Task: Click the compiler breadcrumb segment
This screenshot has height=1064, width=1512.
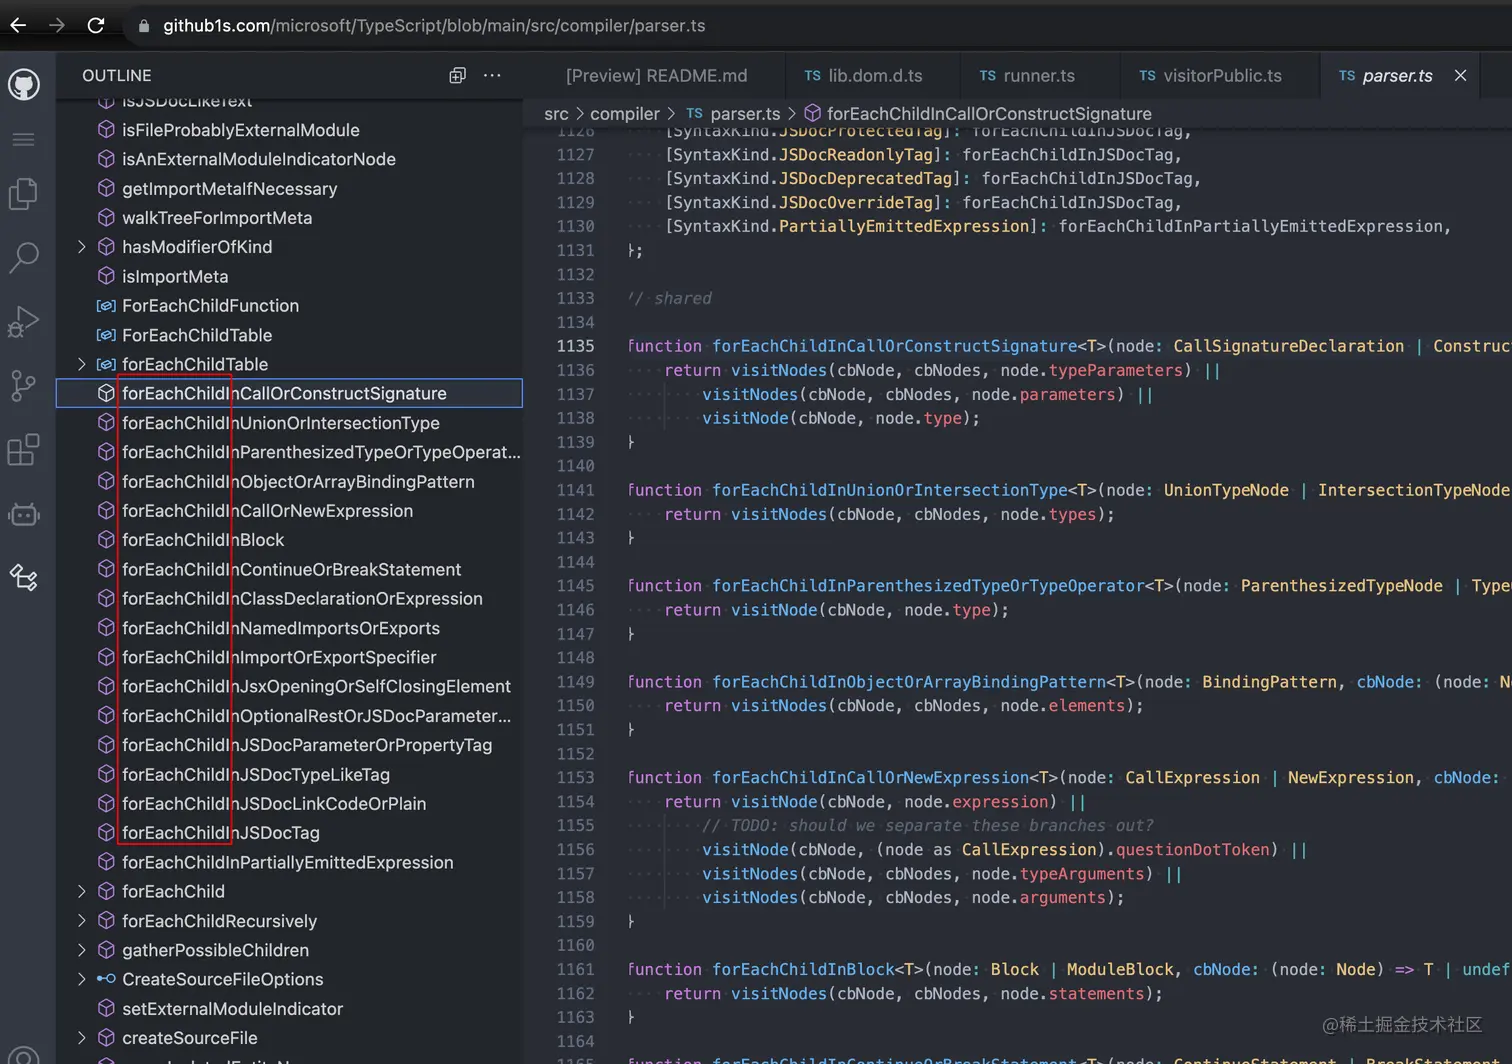Action: point(625,114)
